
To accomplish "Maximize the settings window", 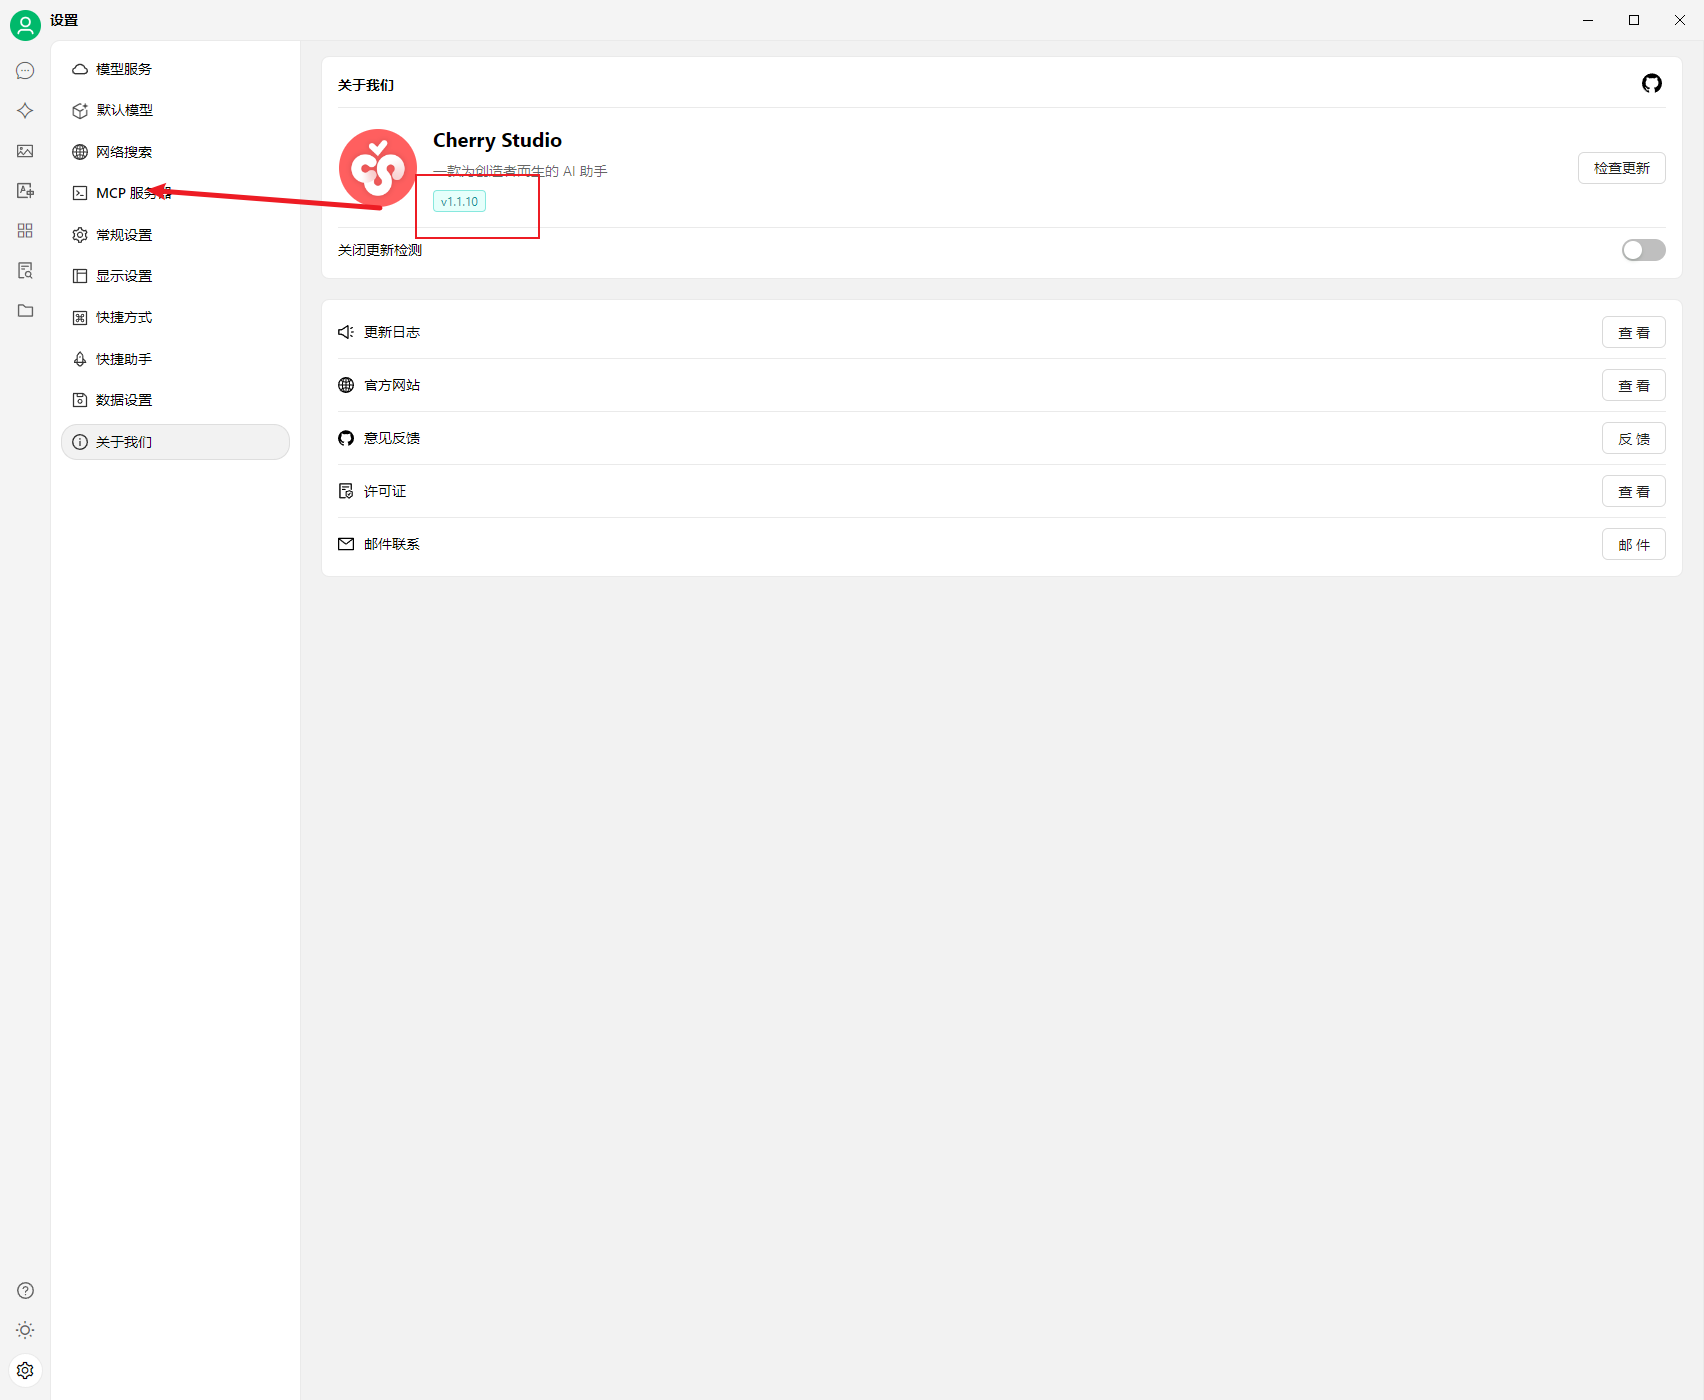I will [x=1634, y=20].
